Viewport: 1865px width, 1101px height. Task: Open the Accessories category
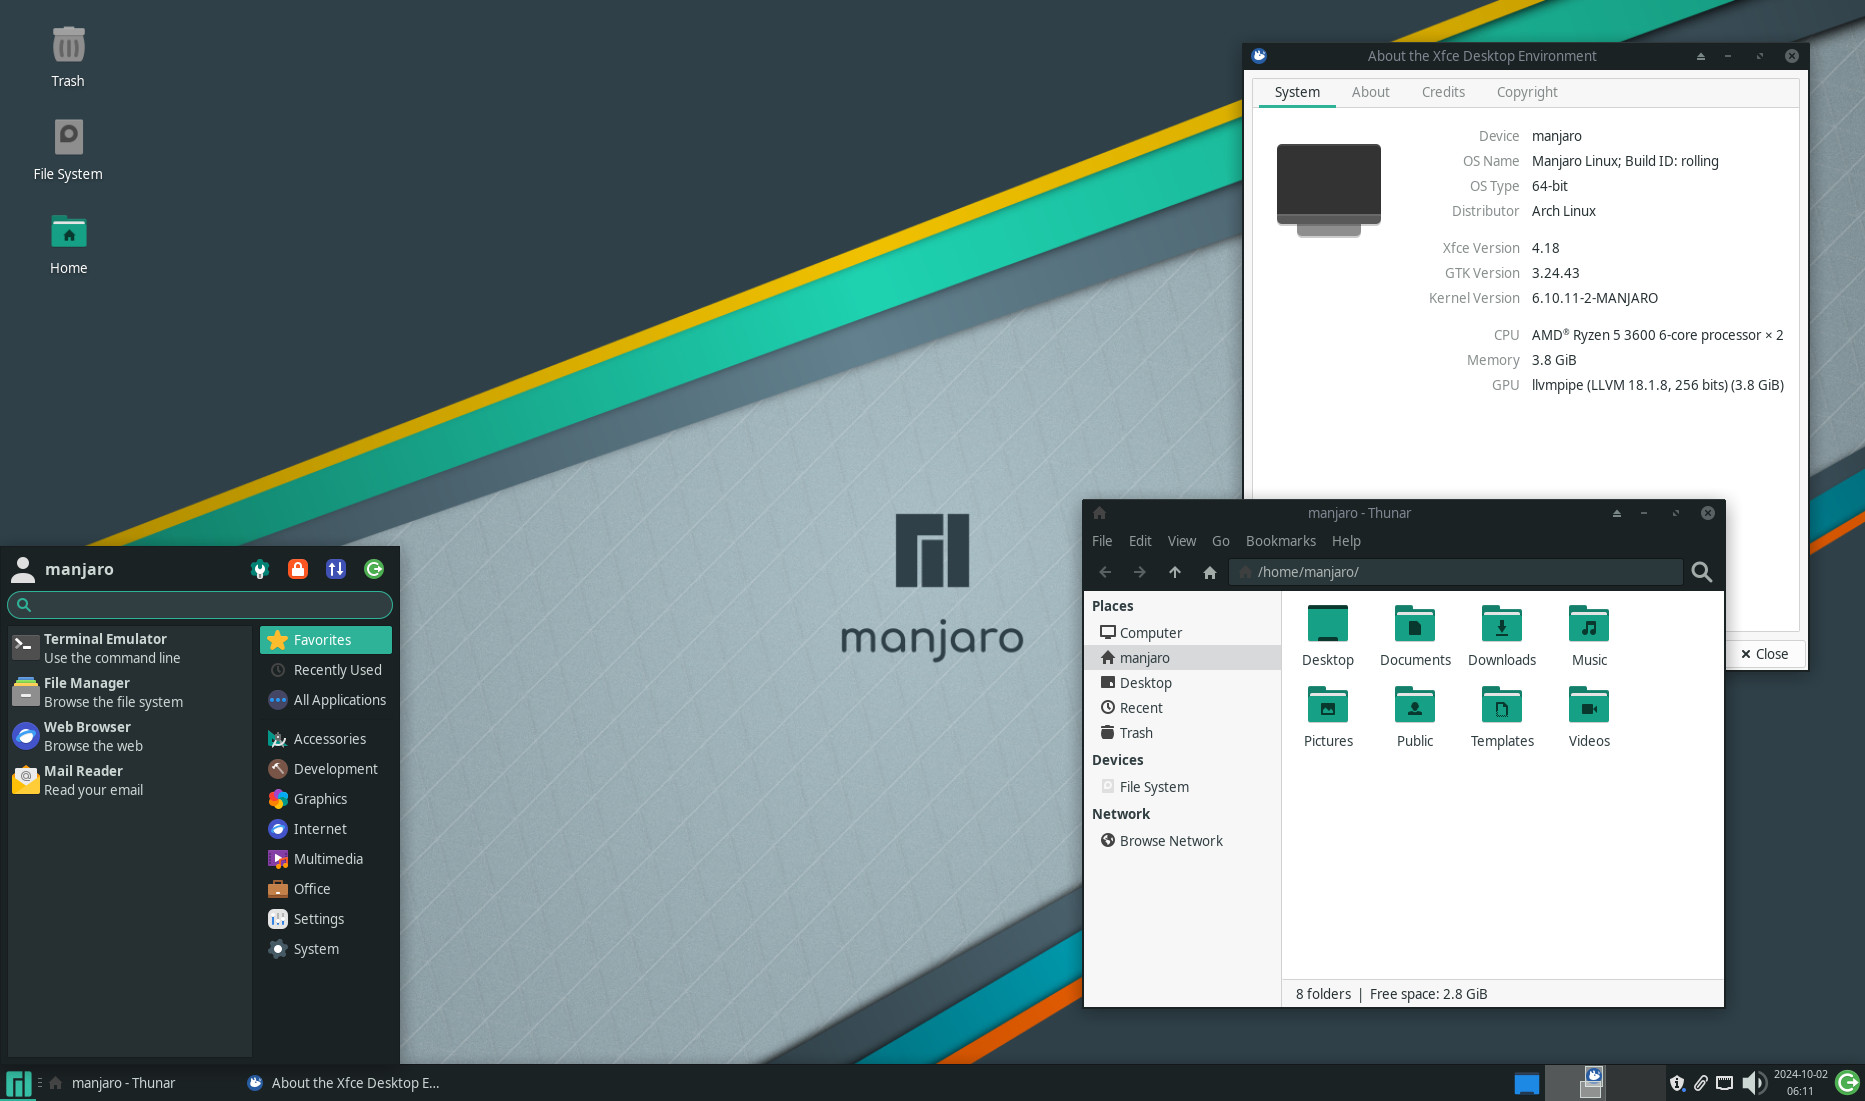coord(326,739)
